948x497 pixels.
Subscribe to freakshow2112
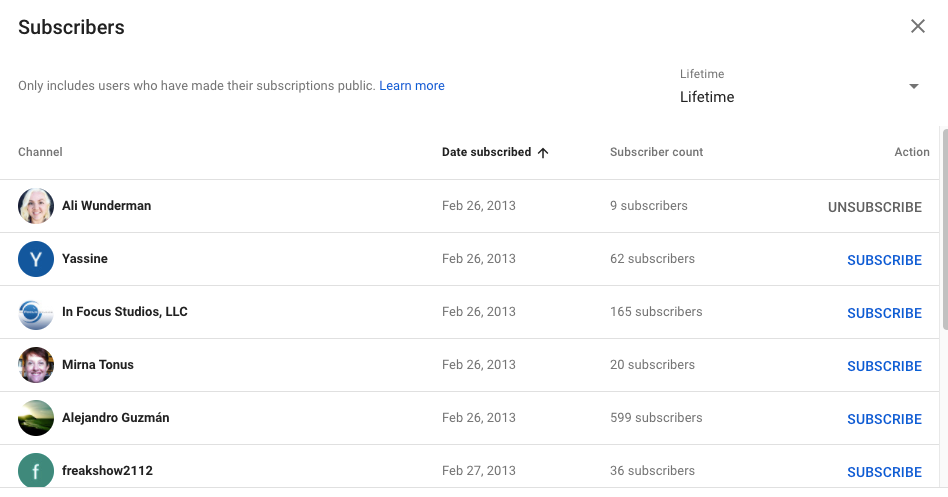click(884, 472)
